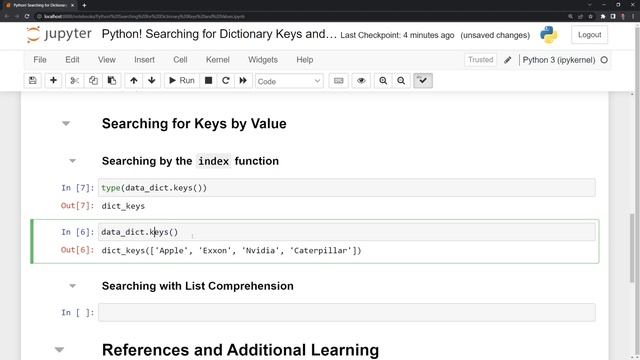Click the Logout button
640x360 pixels.
pos(589,35)
